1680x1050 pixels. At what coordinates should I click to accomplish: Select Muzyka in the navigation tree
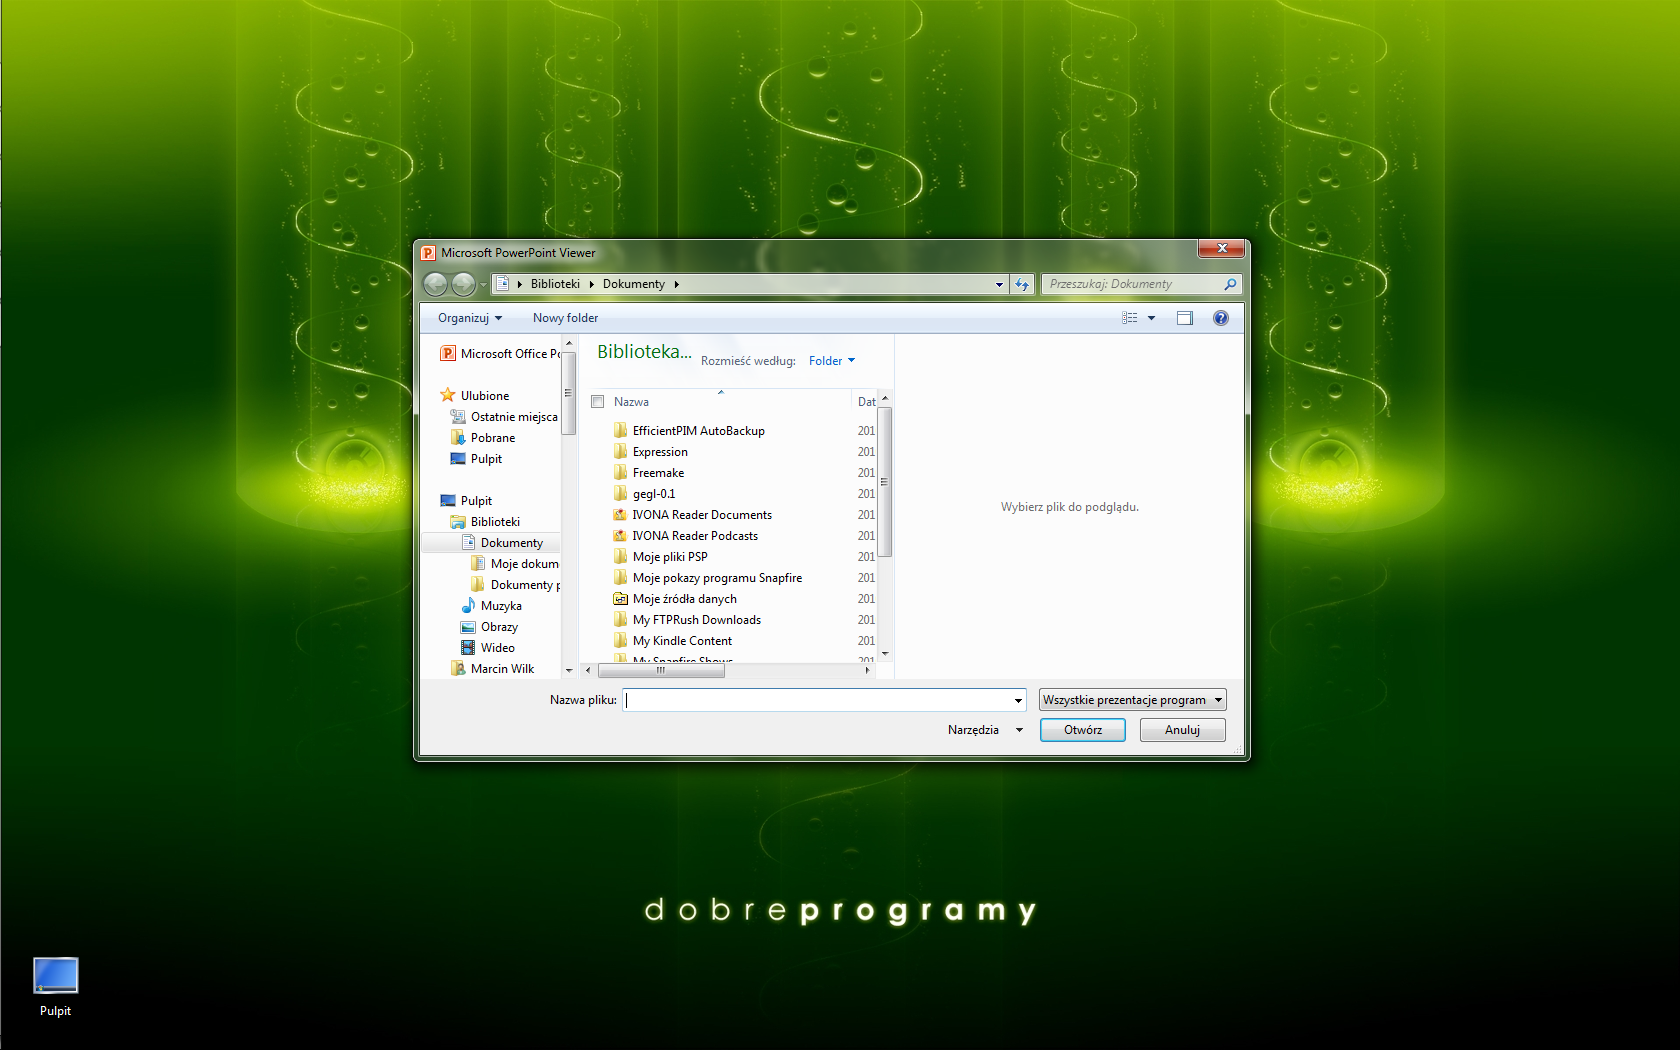(x=500, y=606)
